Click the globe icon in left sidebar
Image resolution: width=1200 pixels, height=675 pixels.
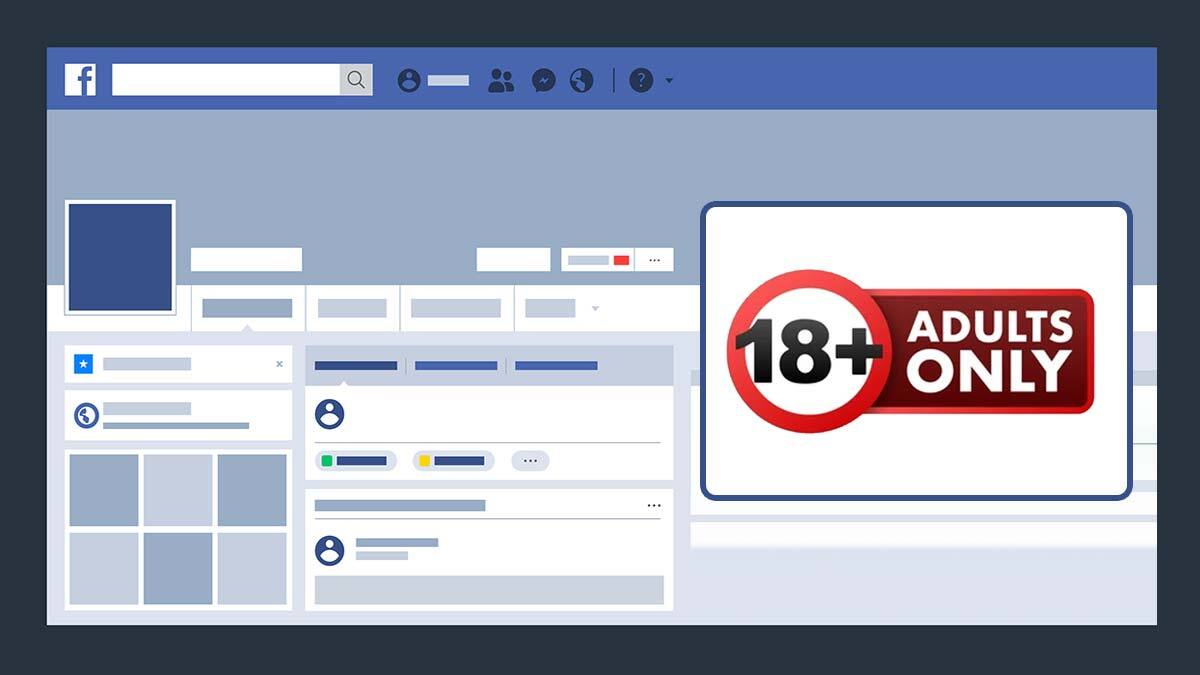87,415
